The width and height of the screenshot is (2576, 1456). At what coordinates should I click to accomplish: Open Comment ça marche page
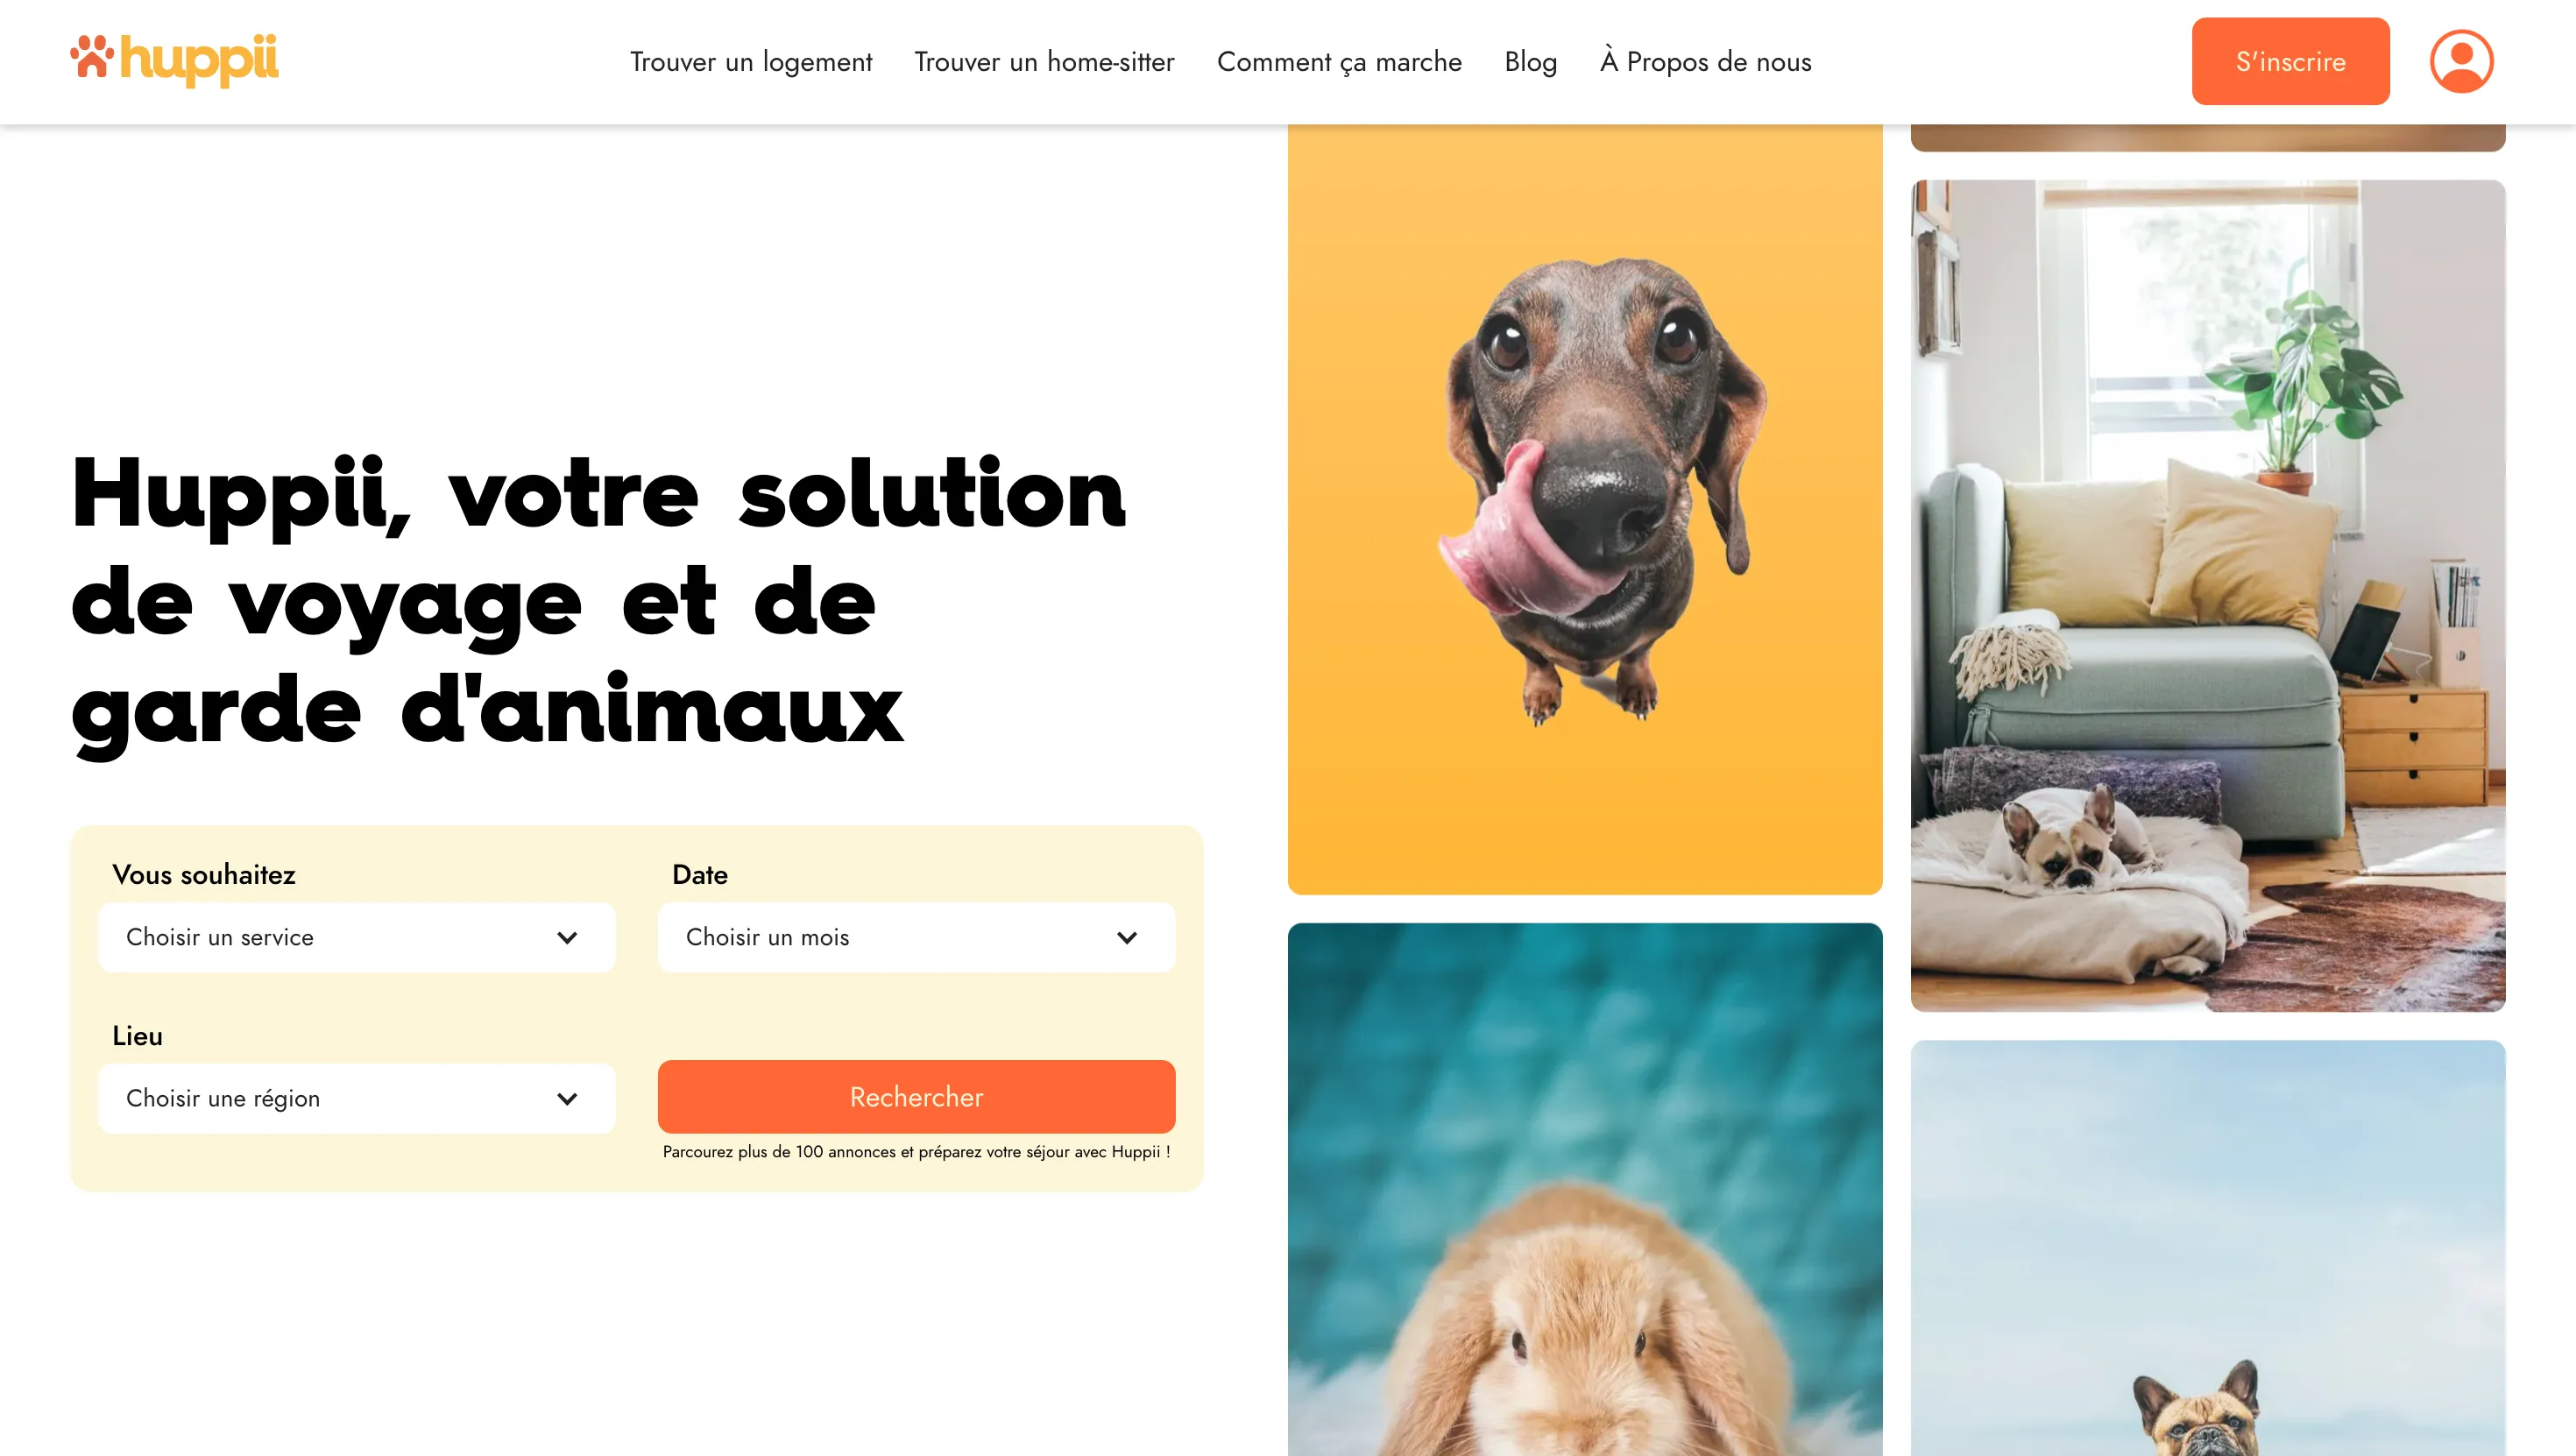point(1339,62)
